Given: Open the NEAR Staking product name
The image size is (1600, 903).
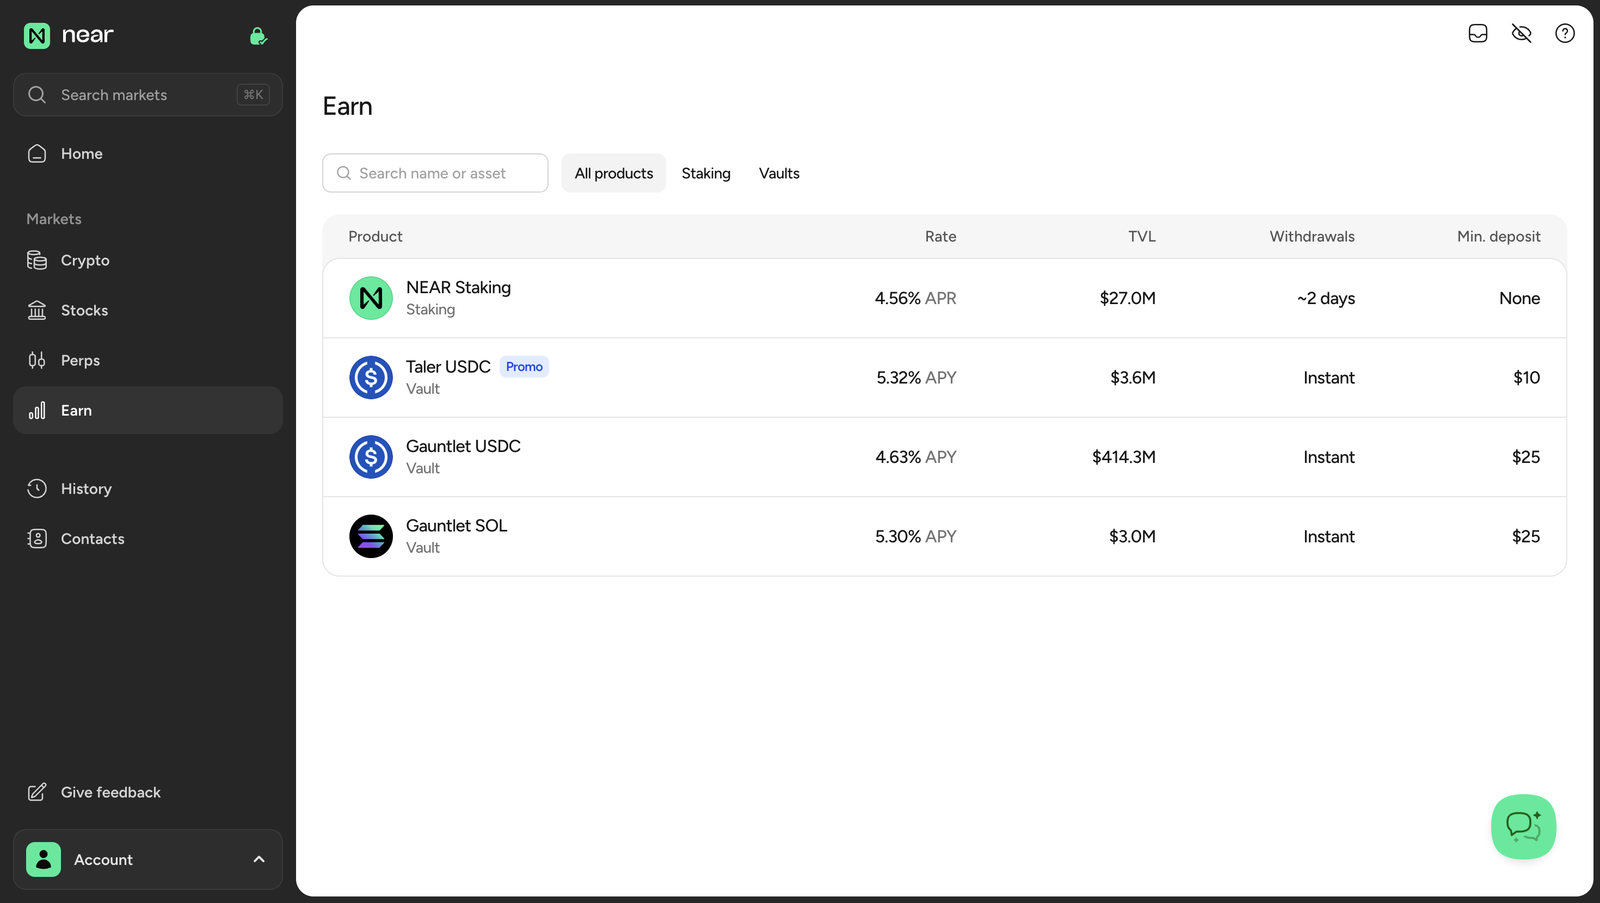Looking at the screenshot, I should point(458,287).
